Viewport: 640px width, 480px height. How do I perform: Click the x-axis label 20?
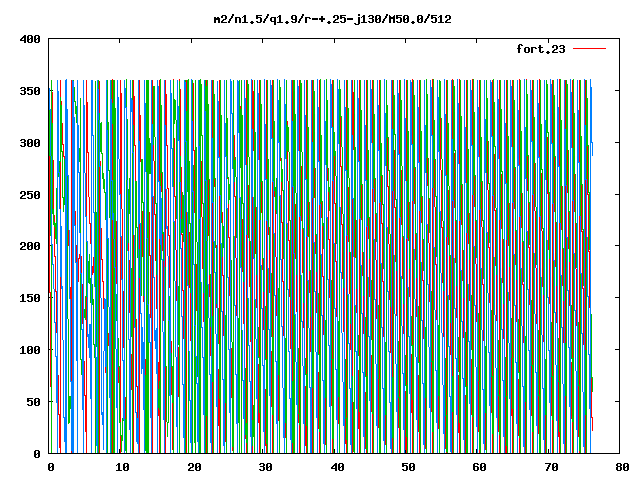point(194,467)
